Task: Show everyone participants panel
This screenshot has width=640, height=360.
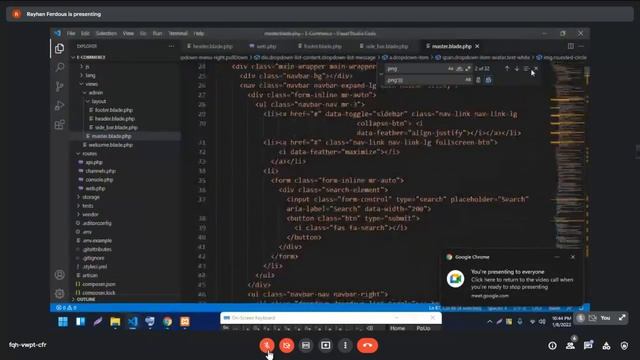Action: point(570,346)
